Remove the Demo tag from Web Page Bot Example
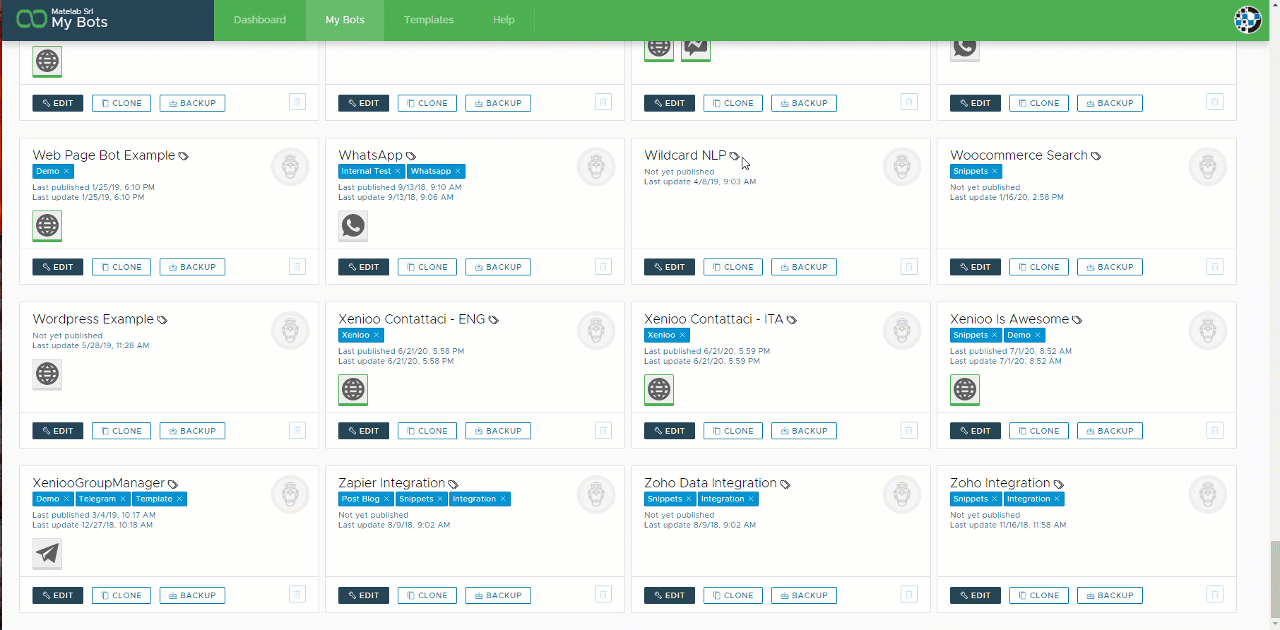The width and height of the screenshot is (1280, 630). (x=67, y=171)
